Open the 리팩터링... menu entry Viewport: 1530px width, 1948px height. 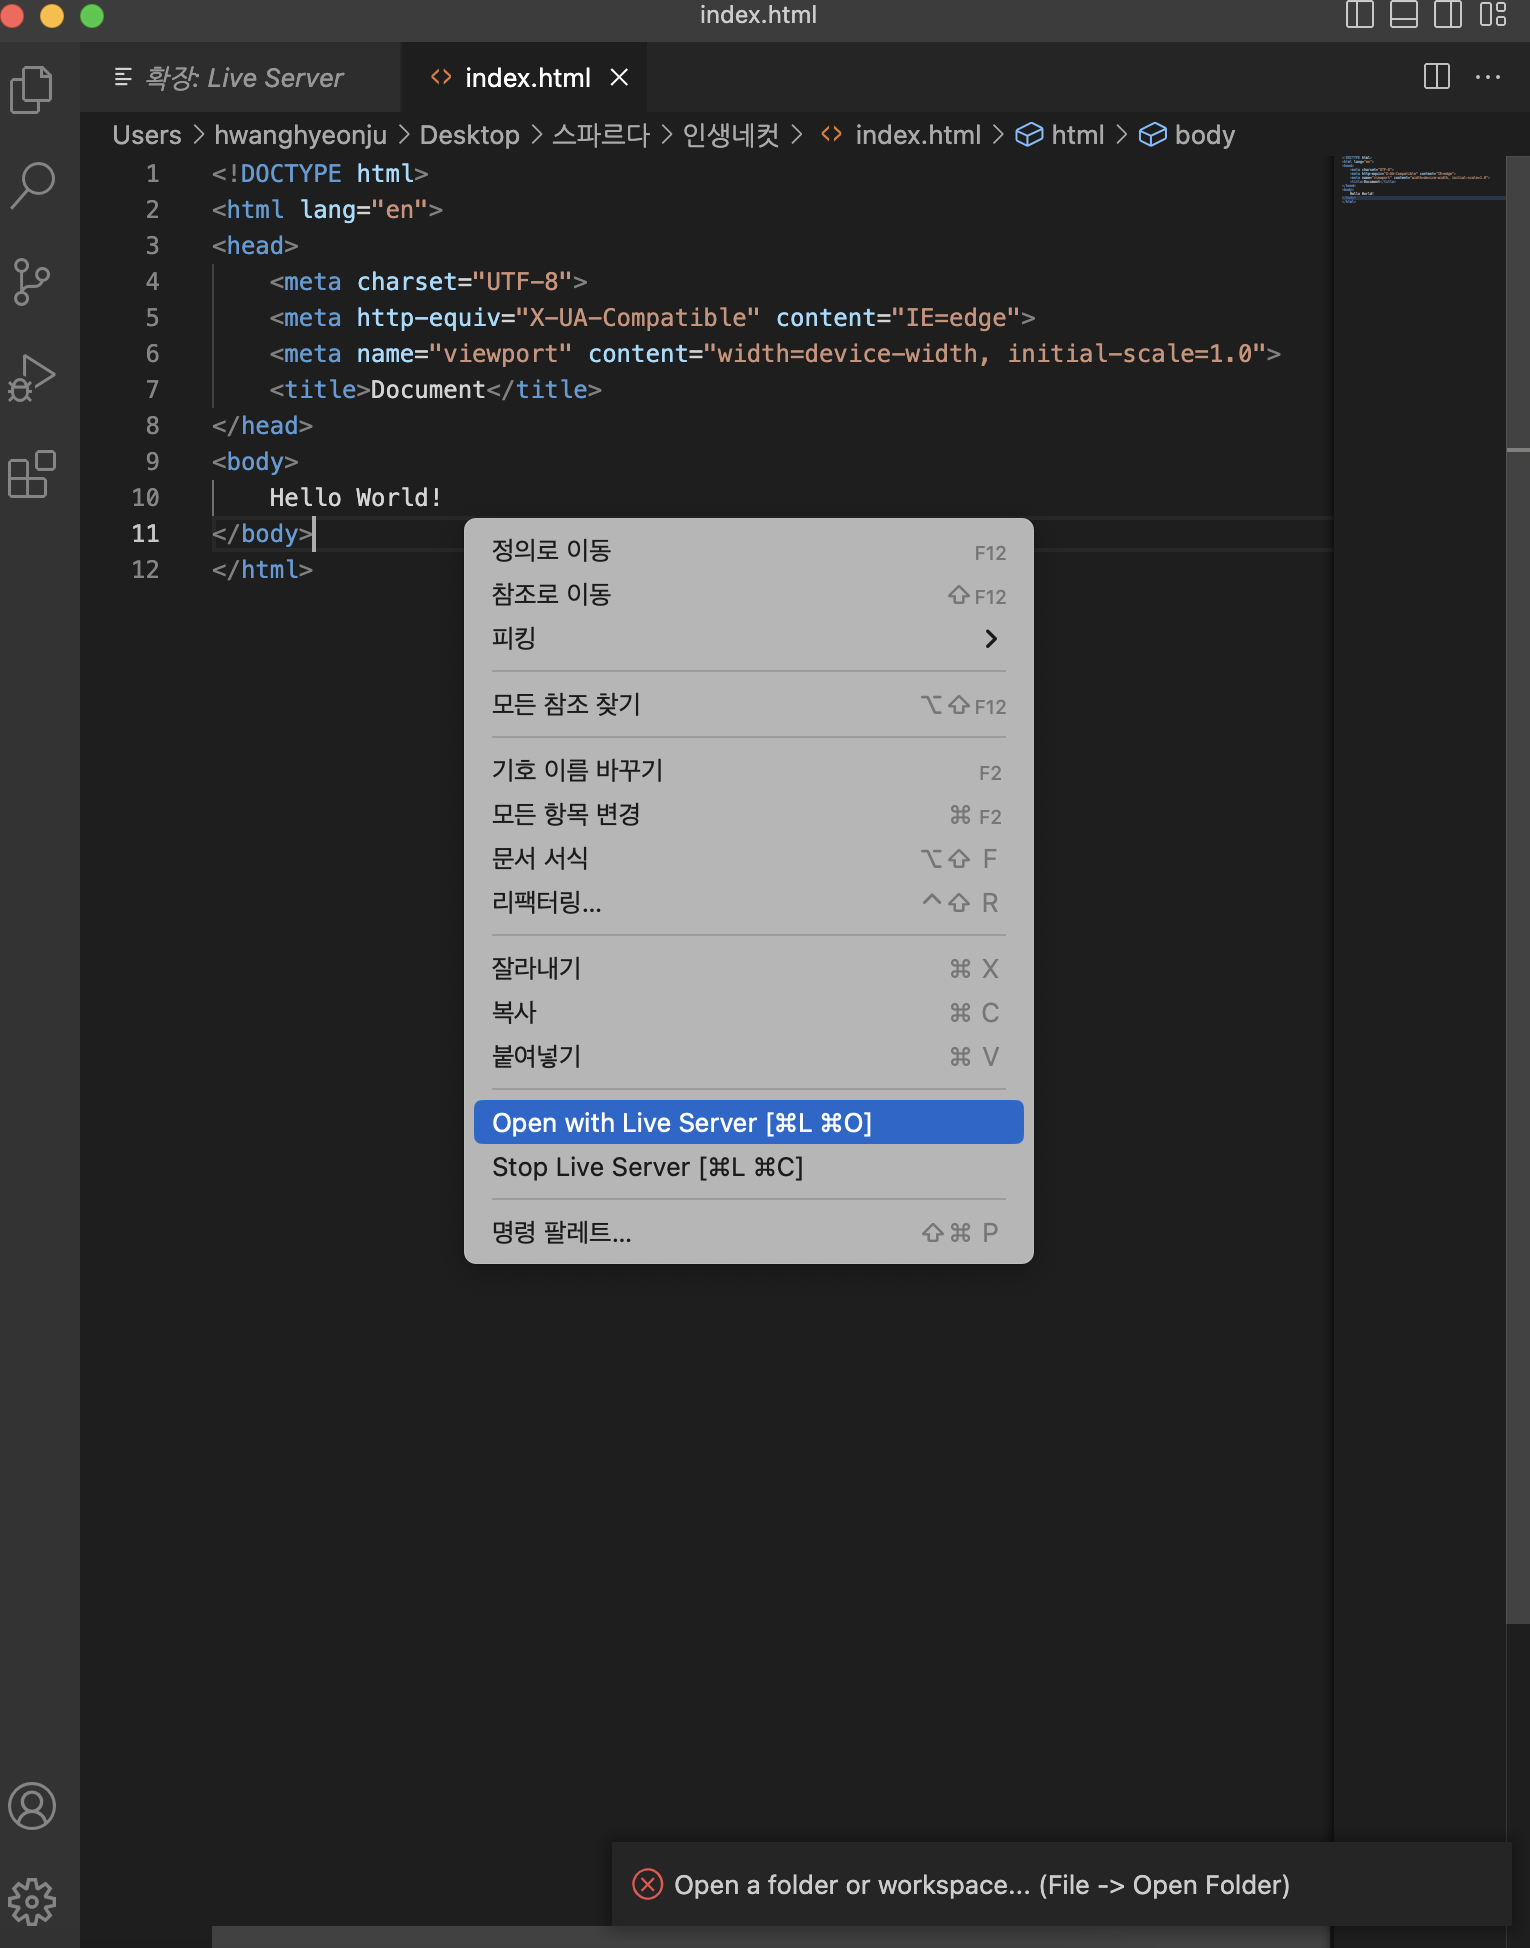[x=748, y=903]
